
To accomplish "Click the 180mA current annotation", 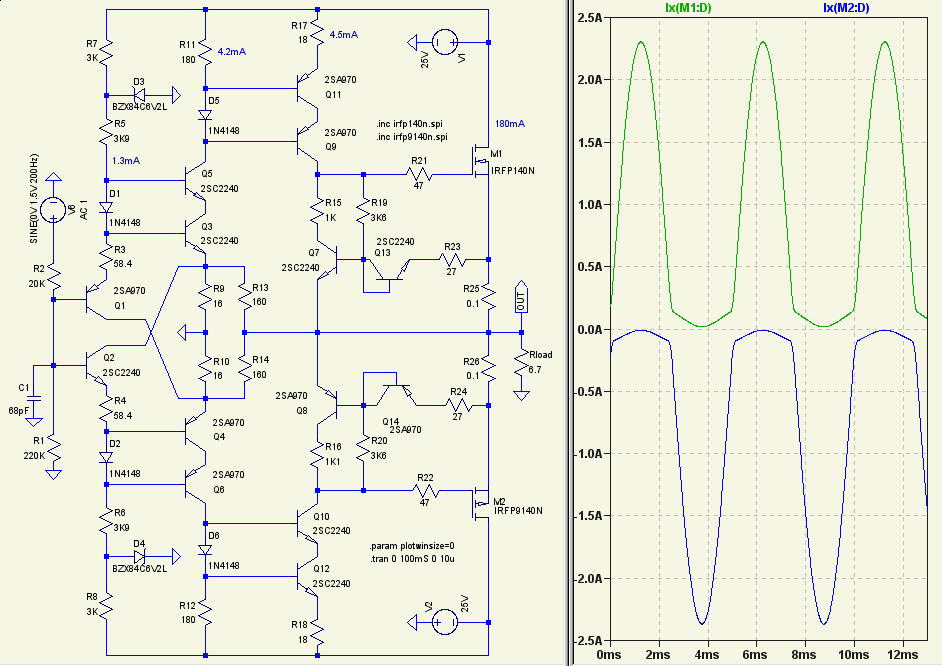I will [x=510, y=124].
